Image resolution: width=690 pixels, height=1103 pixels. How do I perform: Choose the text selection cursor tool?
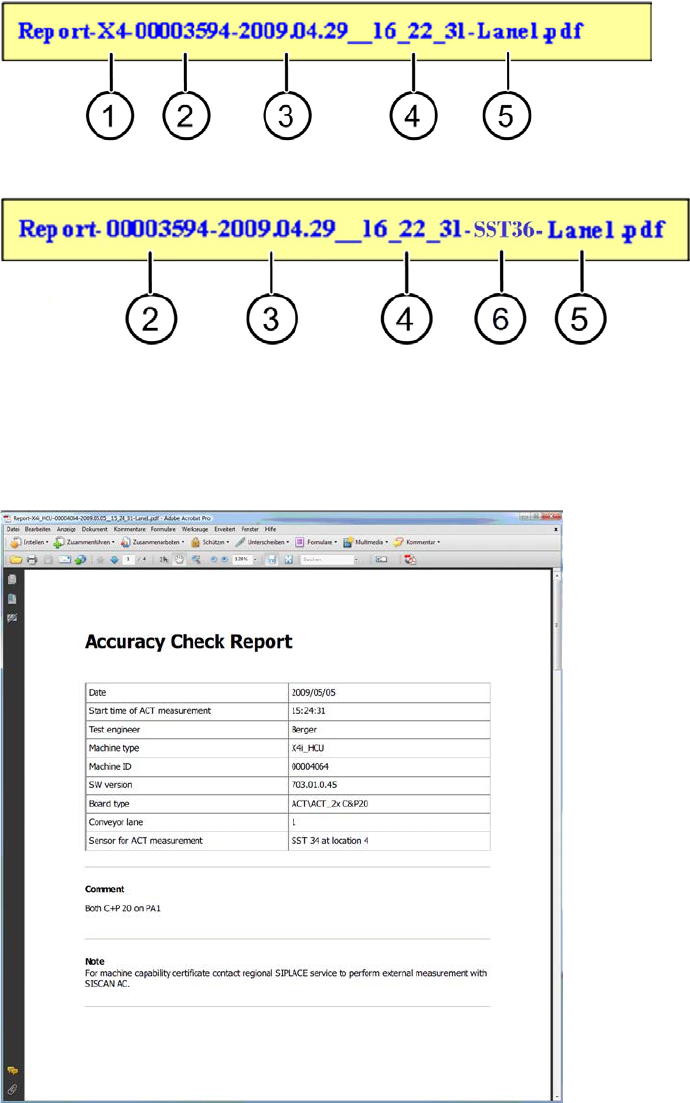163,560
